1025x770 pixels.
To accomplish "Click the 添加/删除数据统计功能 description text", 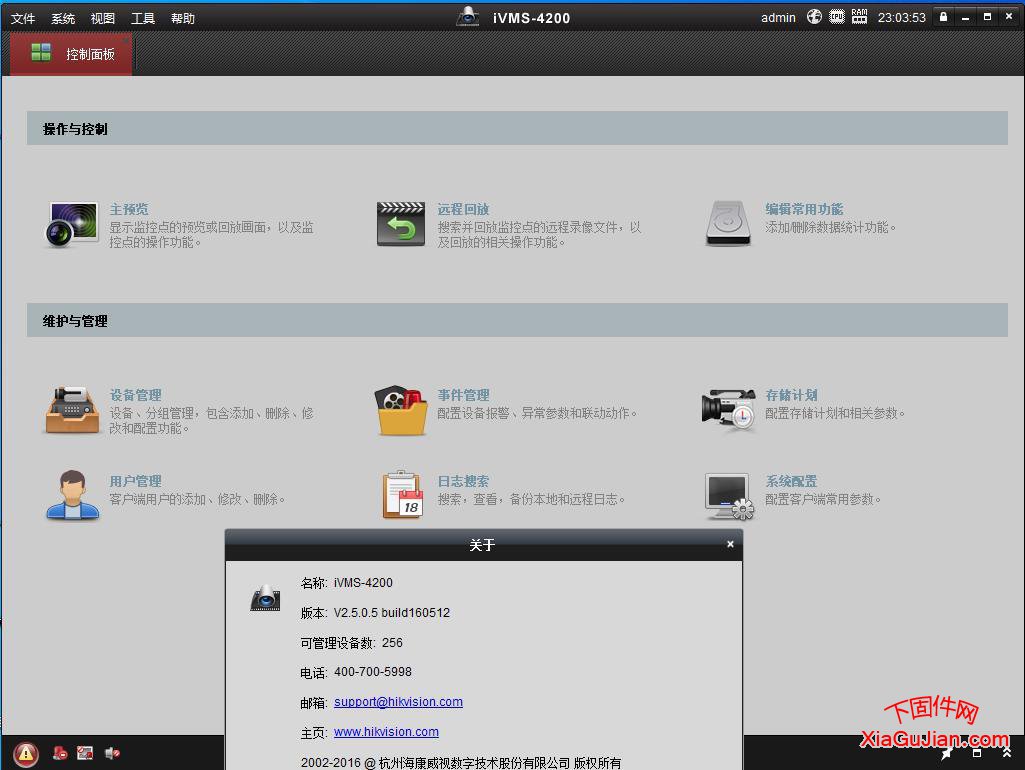I will 831,227.
